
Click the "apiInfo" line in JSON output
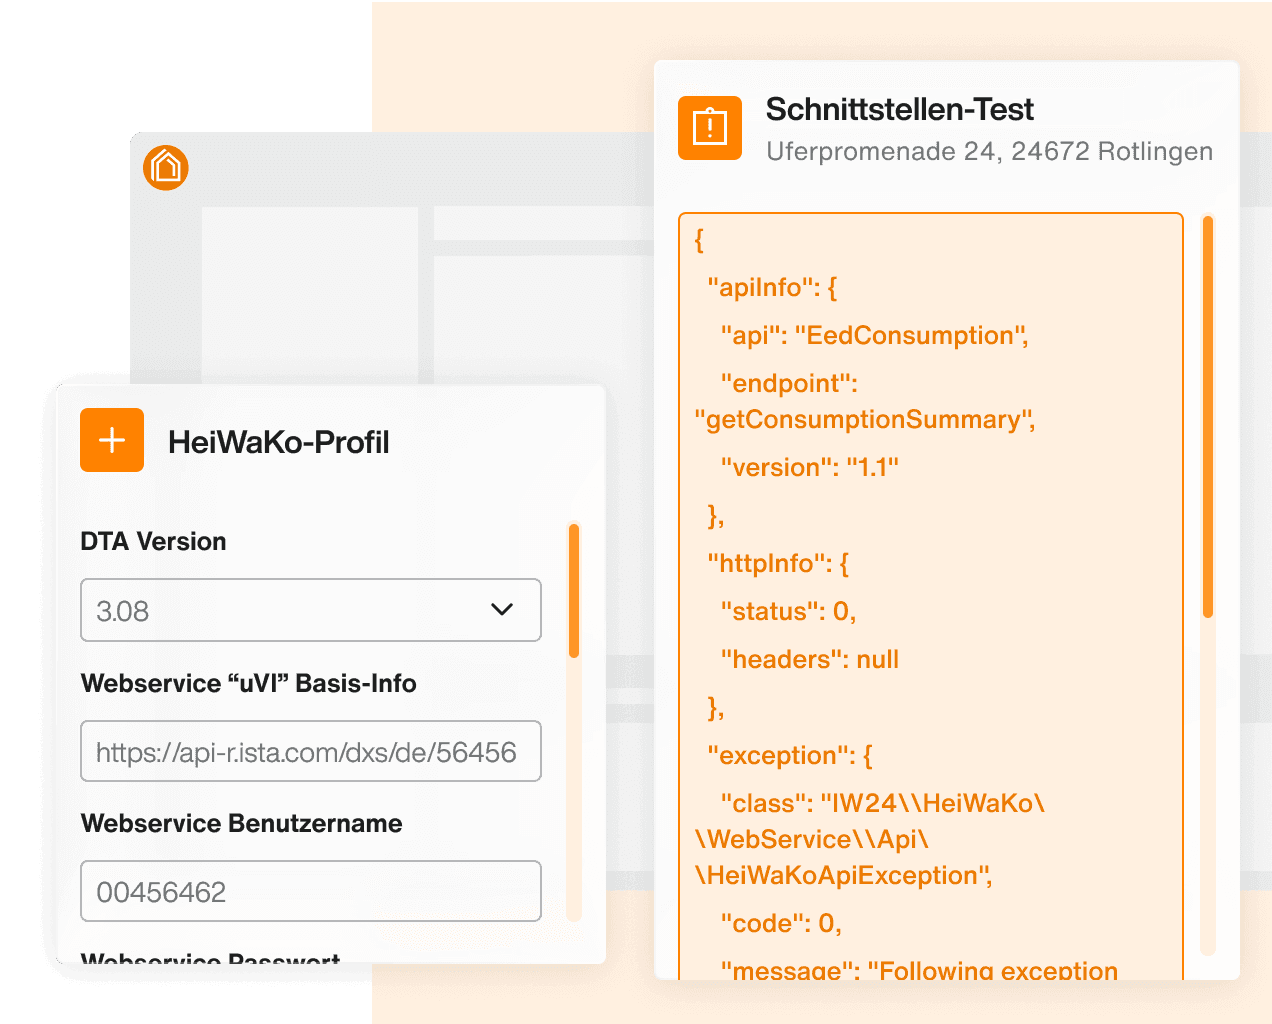(772, 288)
